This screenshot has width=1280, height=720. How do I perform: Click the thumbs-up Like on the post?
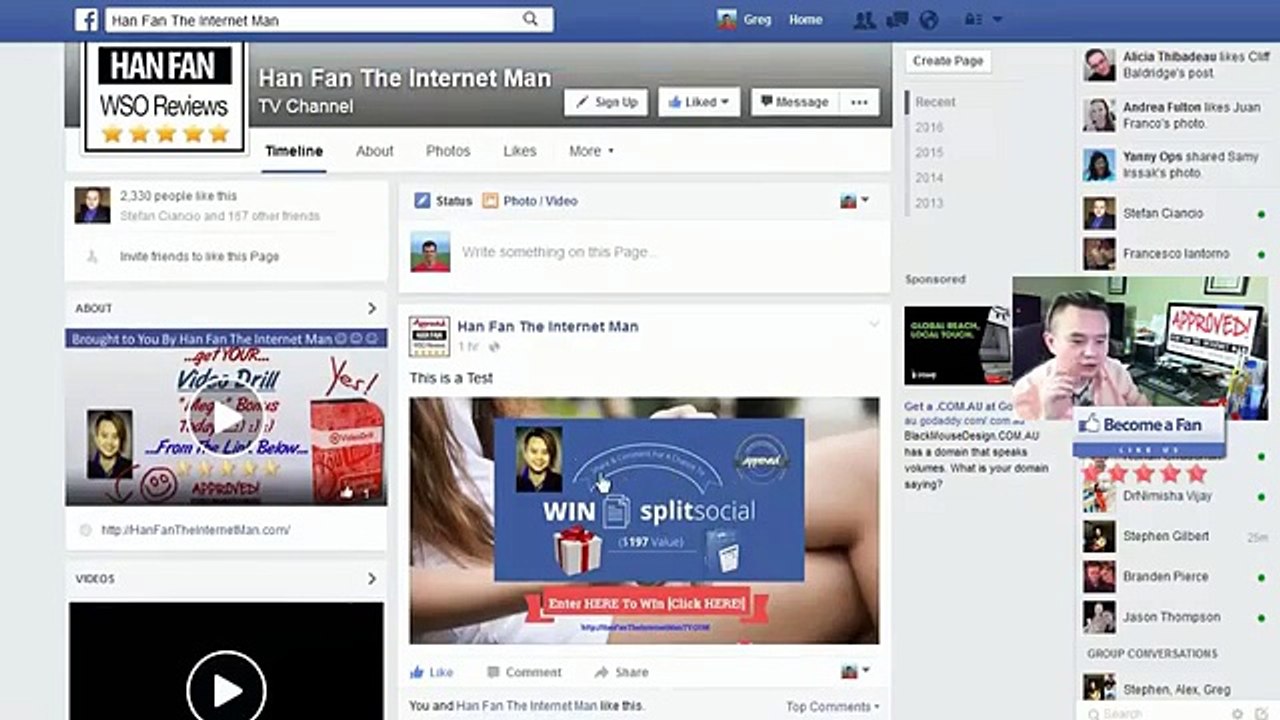[431, 672]
